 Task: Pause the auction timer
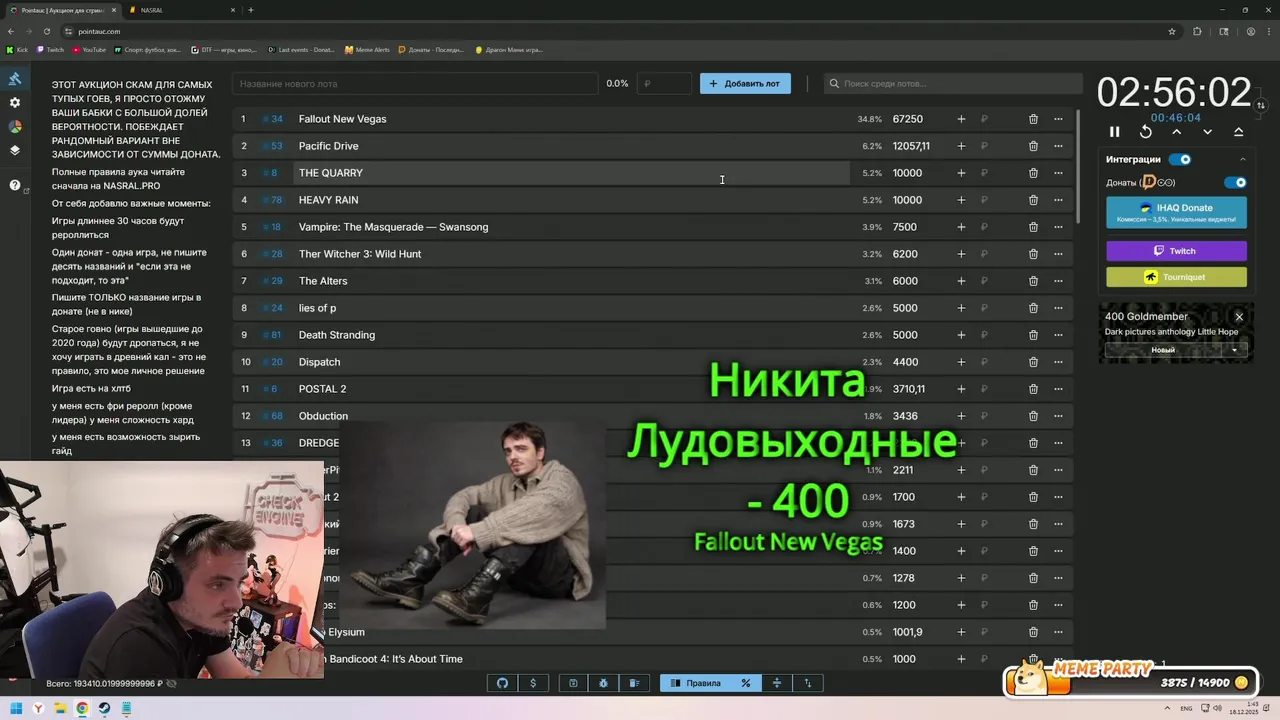point(1115,132)
